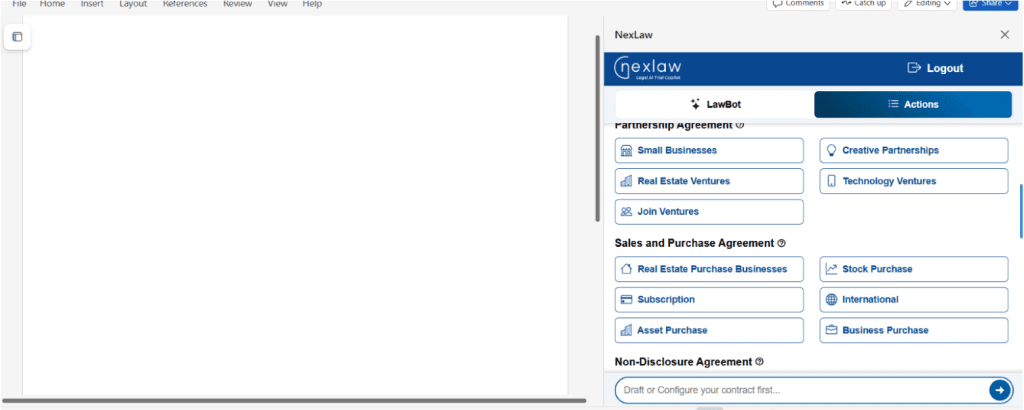Log out of NexLaw
The height and width of the screenshot is (410, 1024).
pos(935,68)
